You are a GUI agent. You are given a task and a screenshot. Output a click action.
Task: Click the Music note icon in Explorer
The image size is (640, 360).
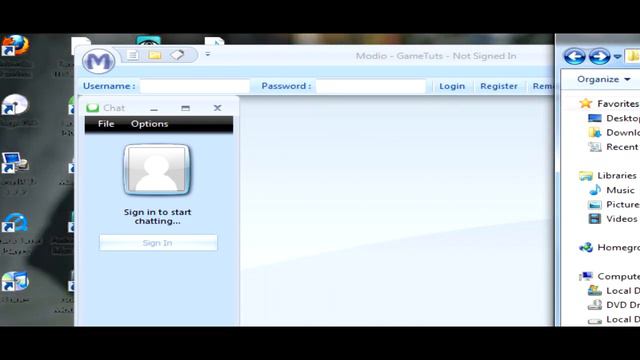(x=595, y=190)
